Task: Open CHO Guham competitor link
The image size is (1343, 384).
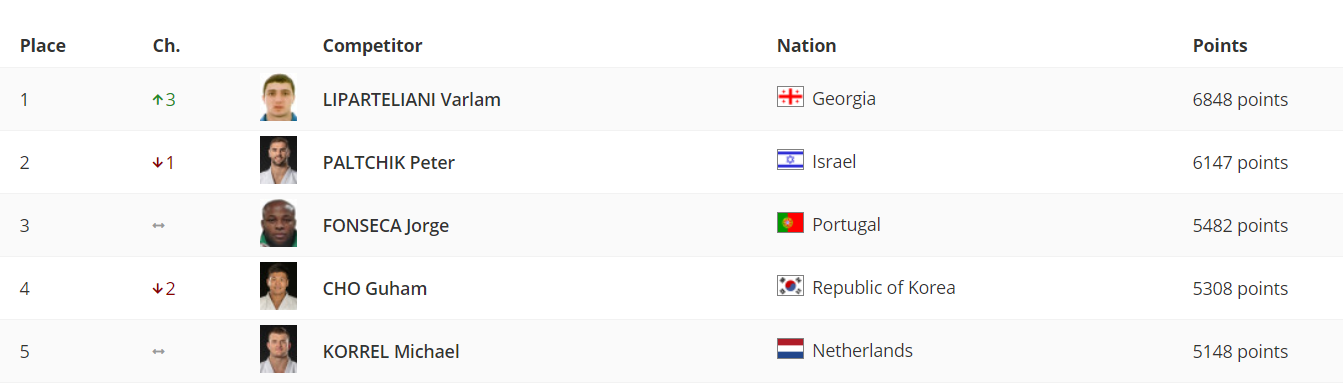Action: point(375,289)
